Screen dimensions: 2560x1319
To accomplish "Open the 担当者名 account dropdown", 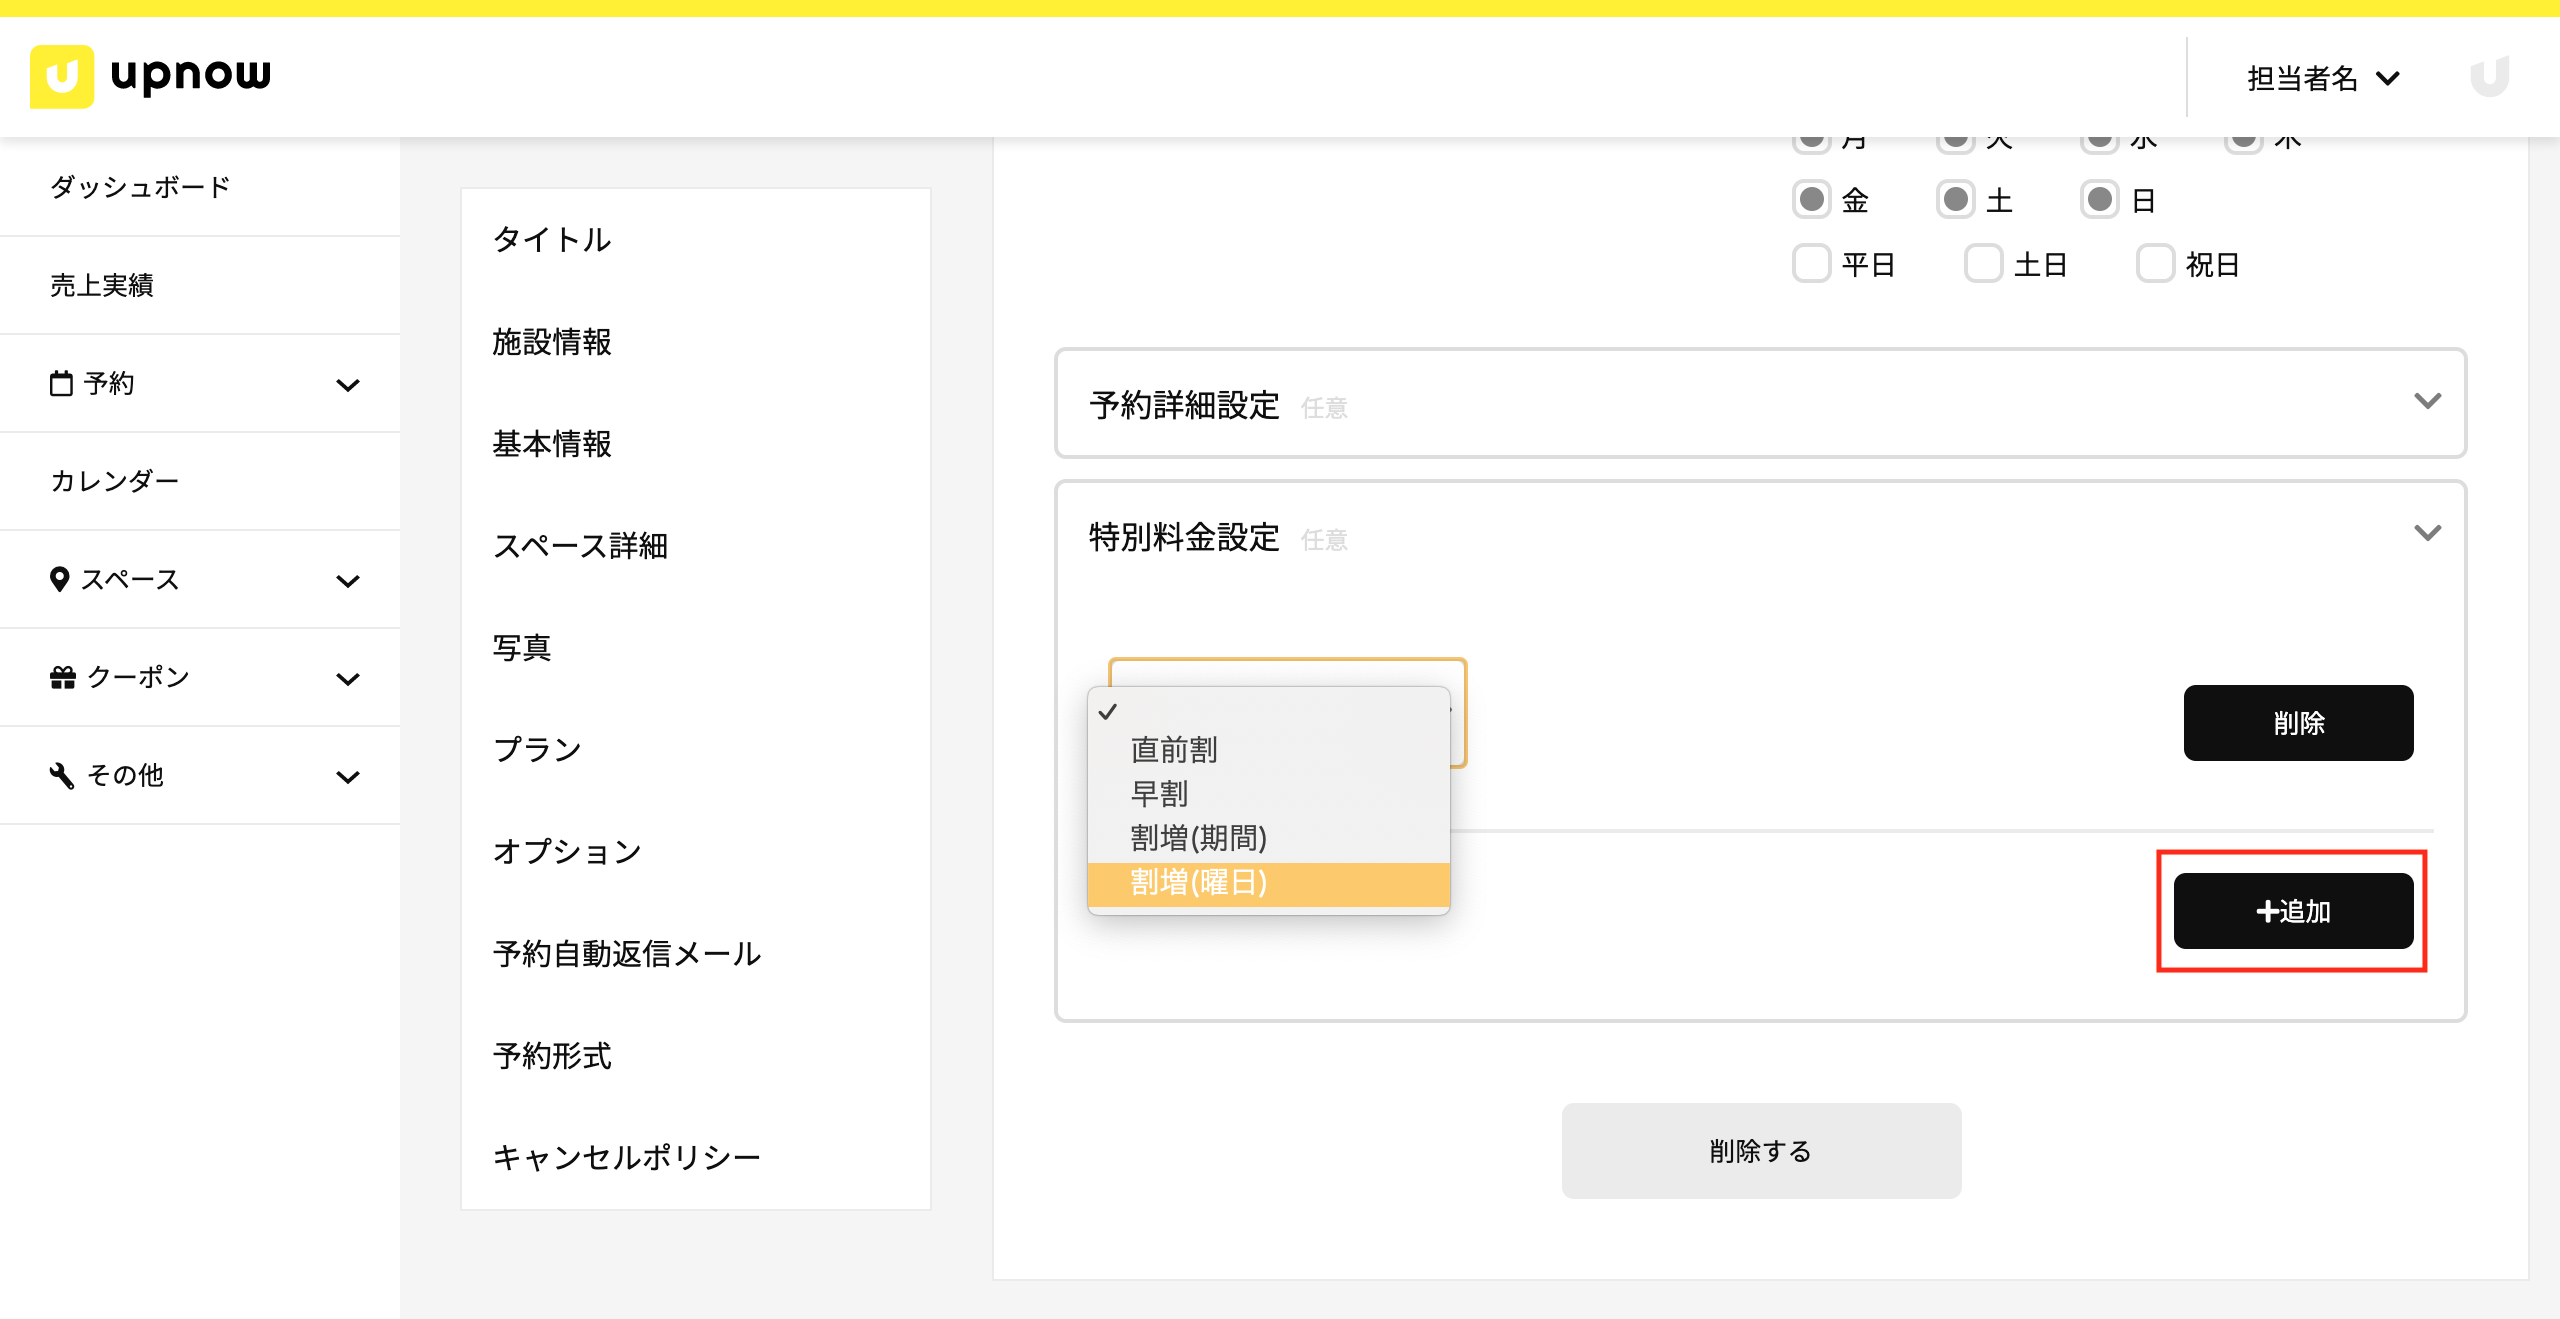I will [2322, 78].
